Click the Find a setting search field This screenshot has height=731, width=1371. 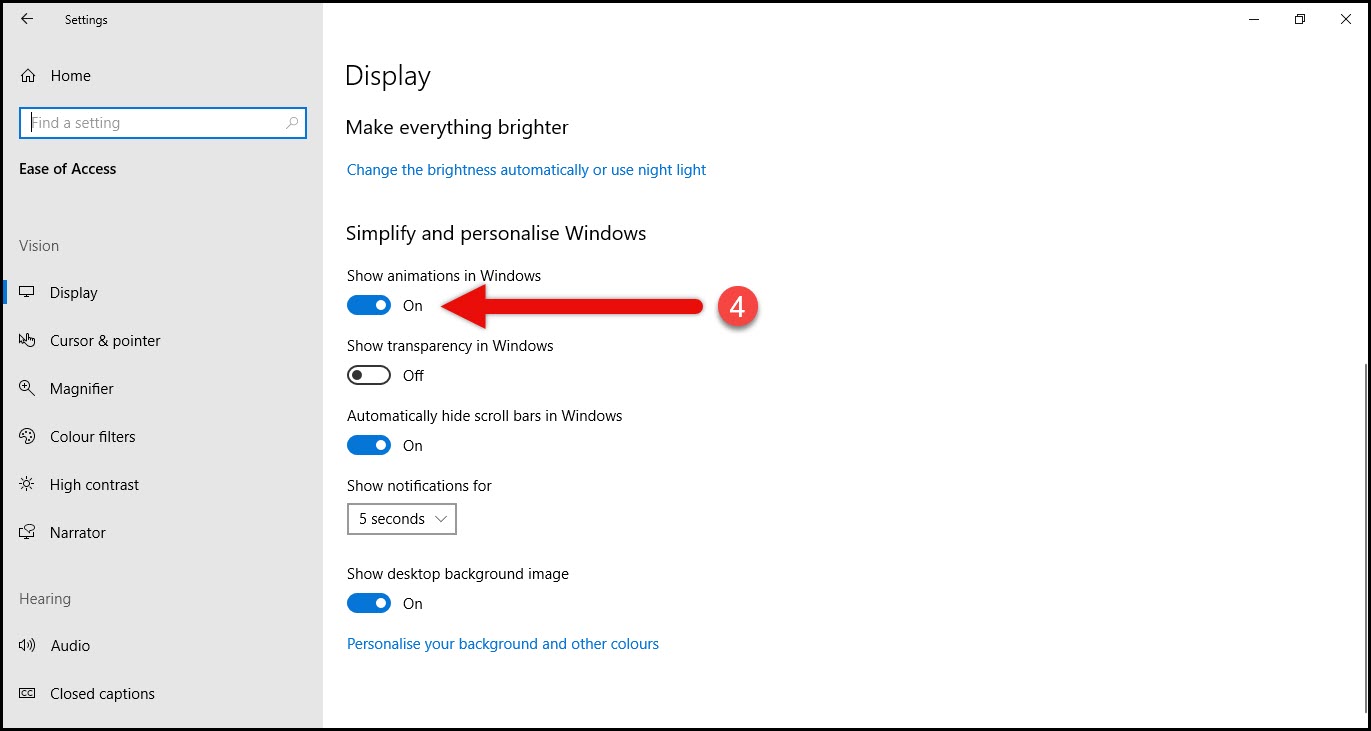163,123
